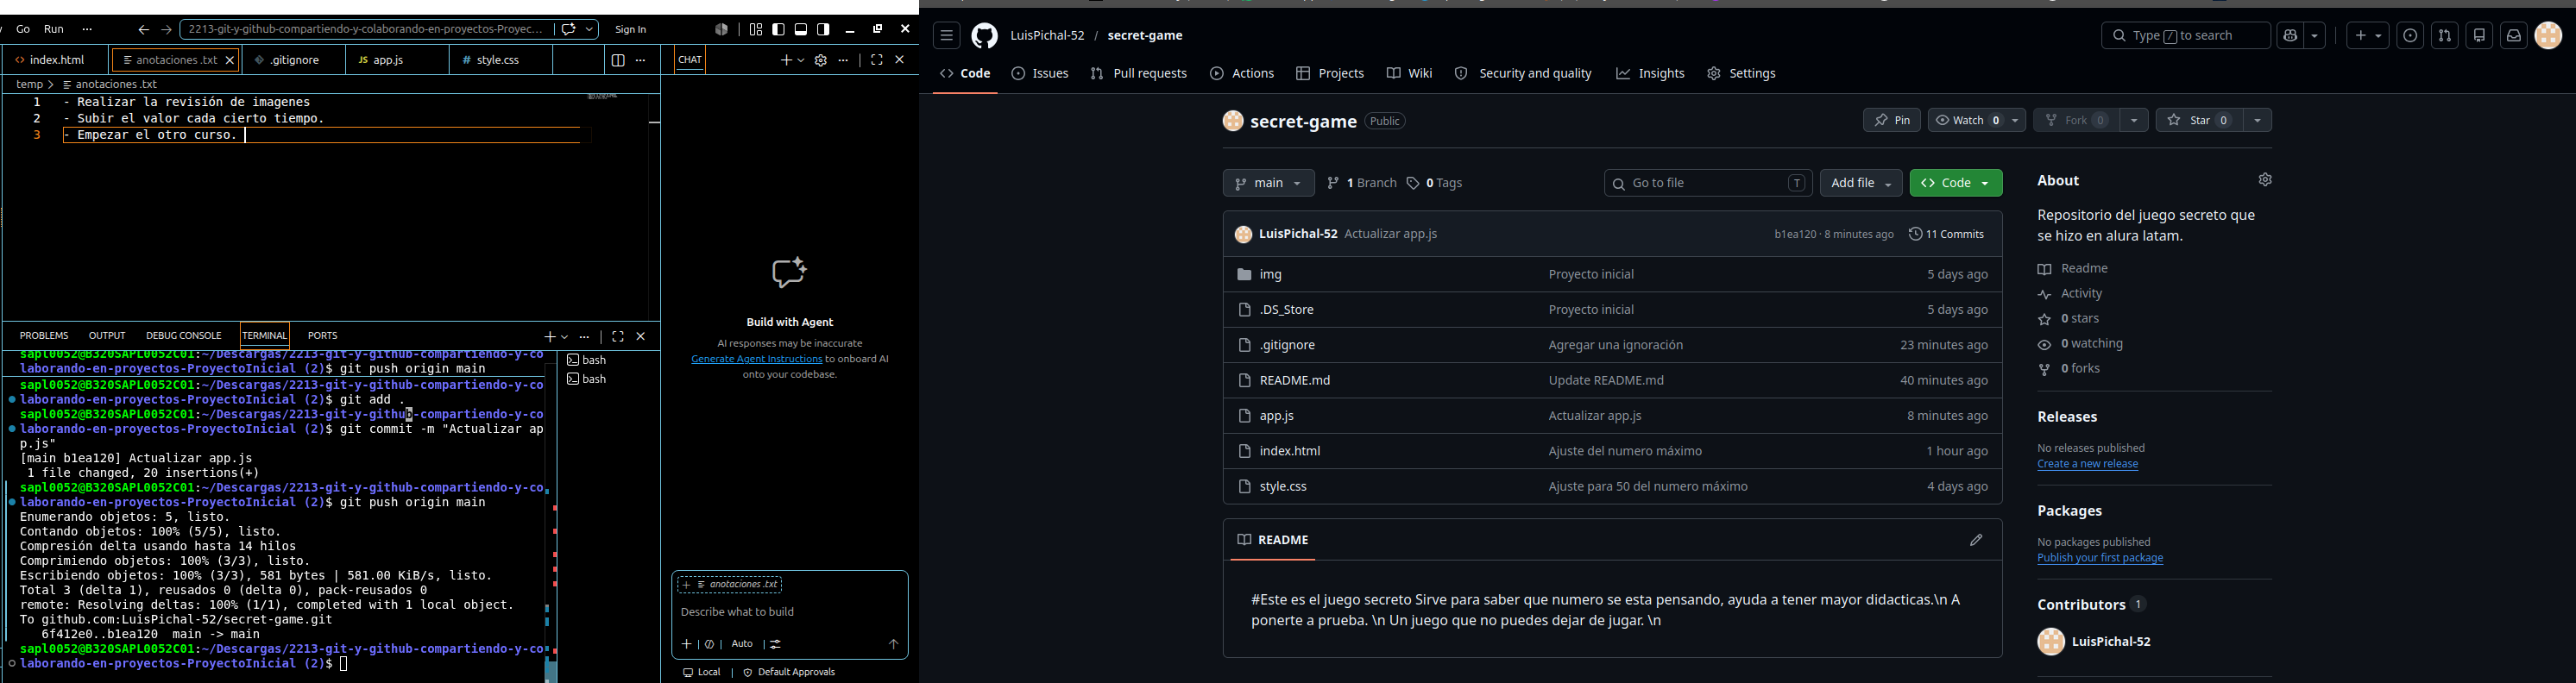
Task: Expand the Copilot dropdown arrow in GitHub header
Action: tap(2315, 36)
